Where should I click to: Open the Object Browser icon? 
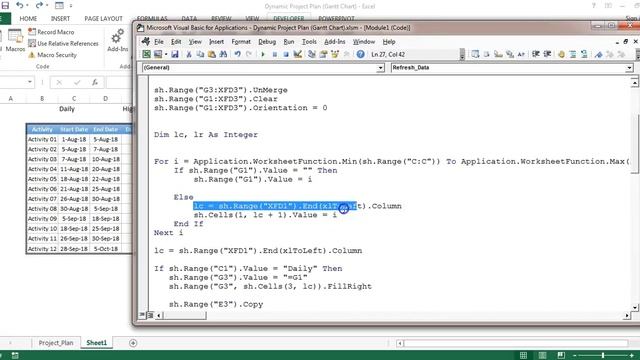click(x=335, y=54)
